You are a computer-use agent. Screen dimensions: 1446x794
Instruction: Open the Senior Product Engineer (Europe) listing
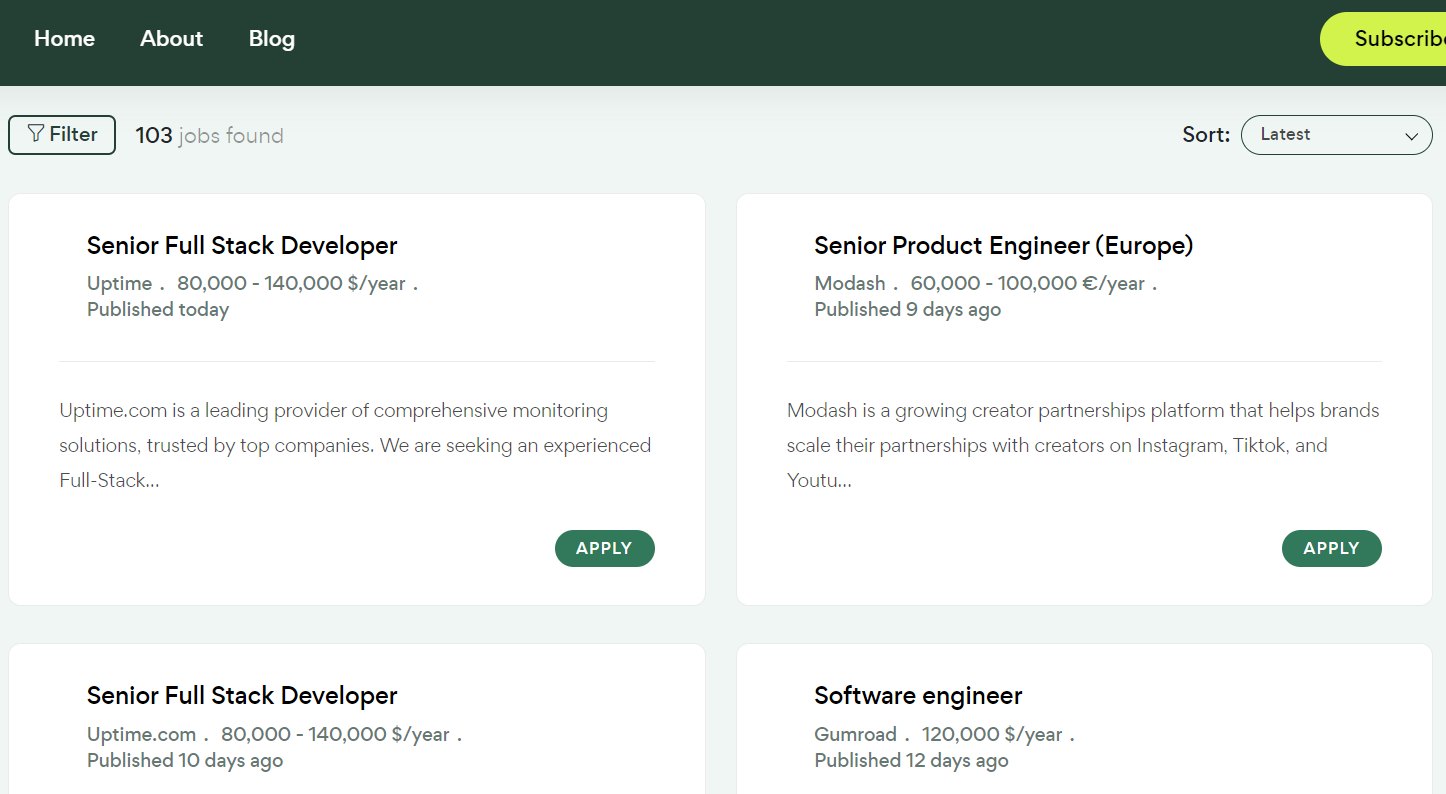1003,245
